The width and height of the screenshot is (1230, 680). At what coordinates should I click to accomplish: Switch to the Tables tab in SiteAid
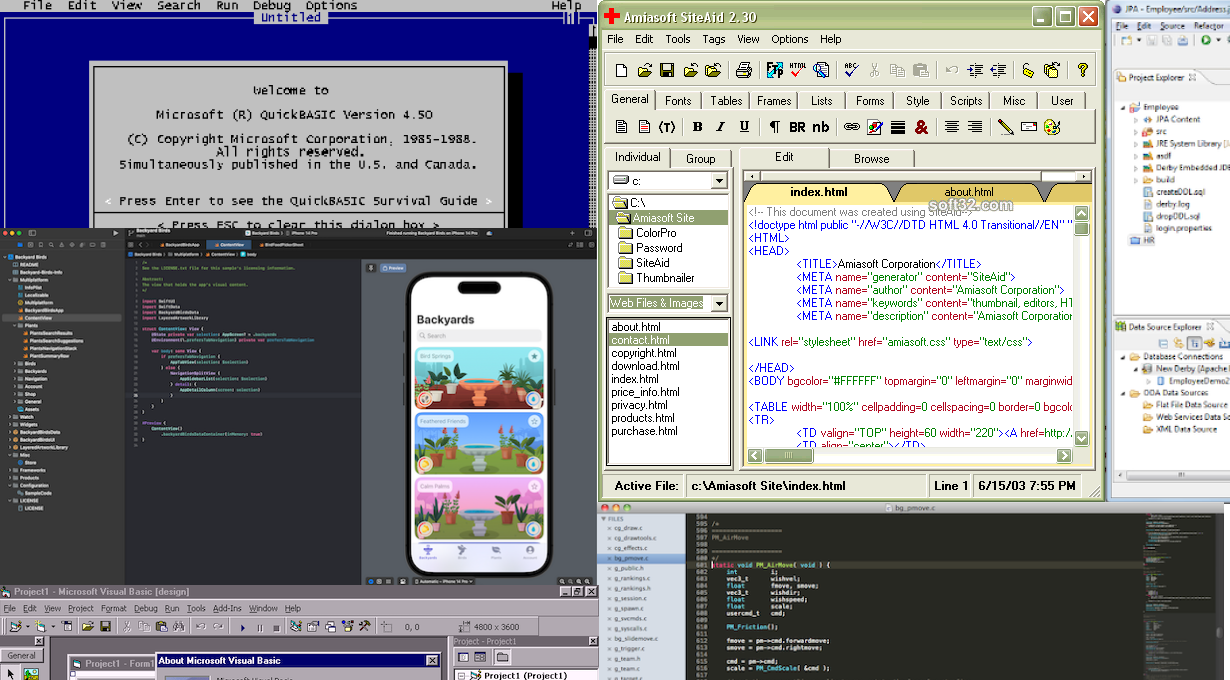[x=726, y=101]
